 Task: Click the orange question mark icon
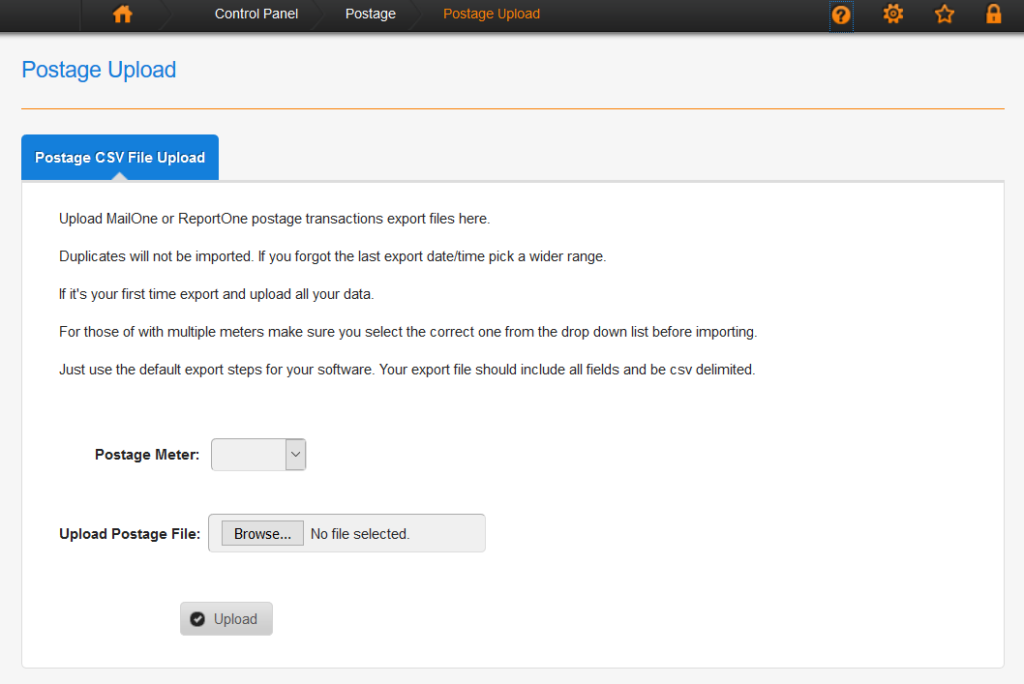click(x=841, y=14)
